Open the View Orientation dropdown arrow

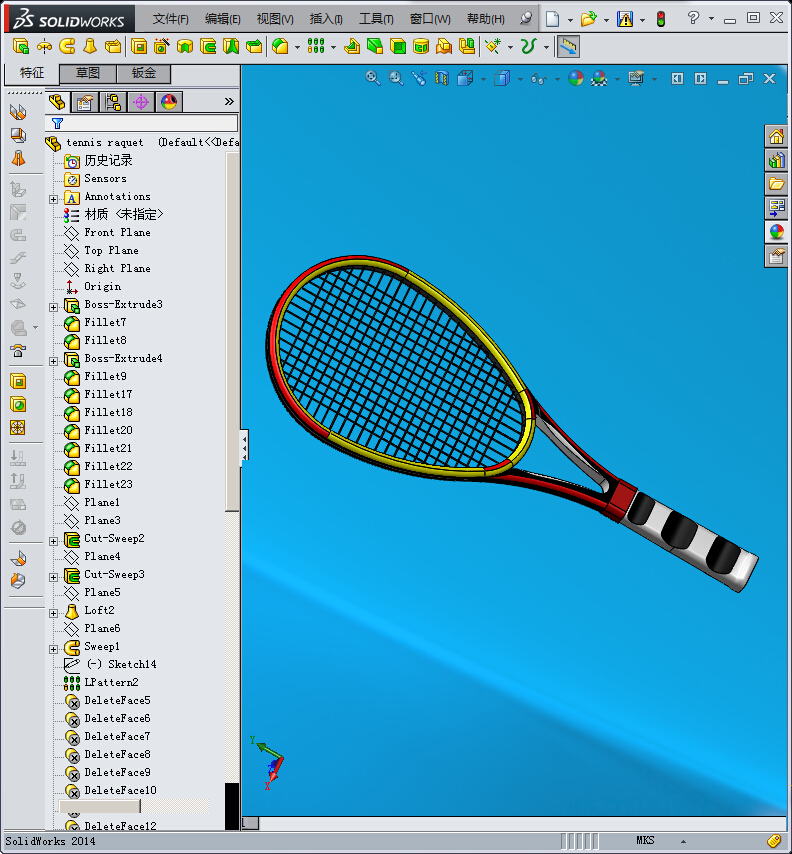pos(484,80)
